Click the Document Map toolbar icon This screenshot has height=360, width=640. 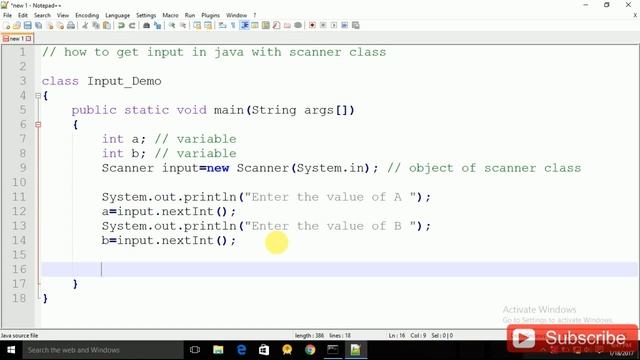[266, 25]
